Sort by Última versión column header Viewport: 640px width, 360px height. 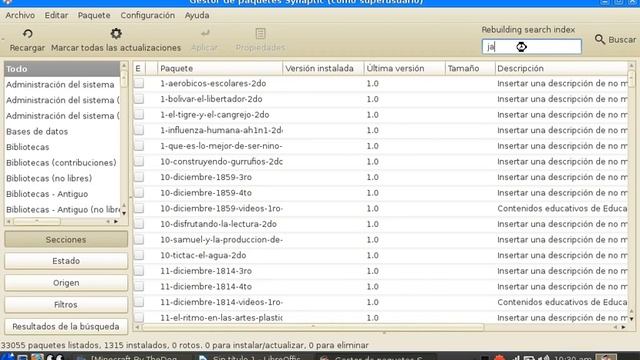(404, 69)
